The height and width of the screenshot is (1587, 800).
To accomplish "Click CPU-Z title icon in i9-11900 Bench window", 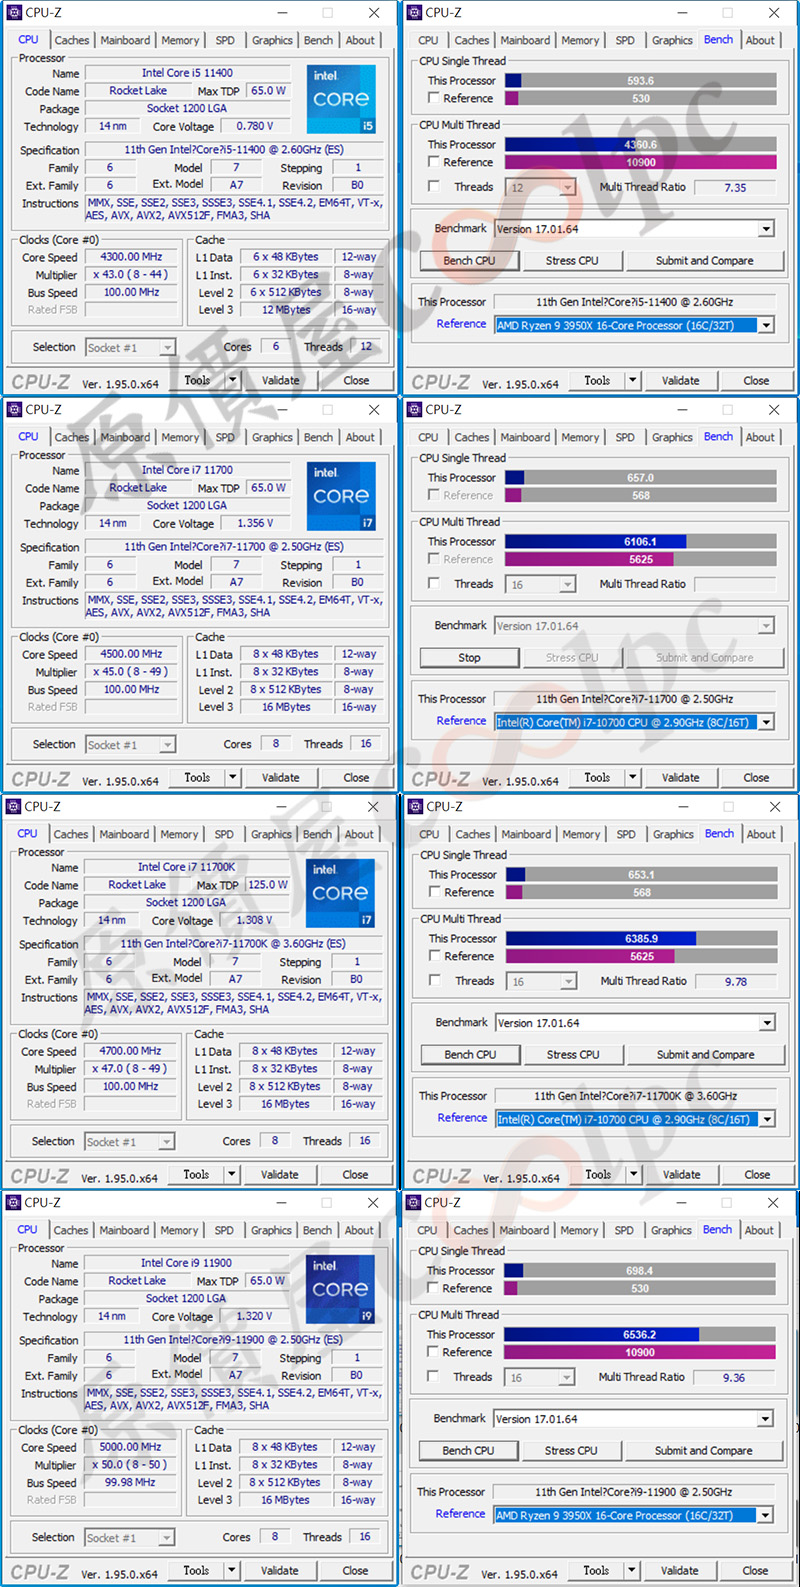I will 414,1203.
